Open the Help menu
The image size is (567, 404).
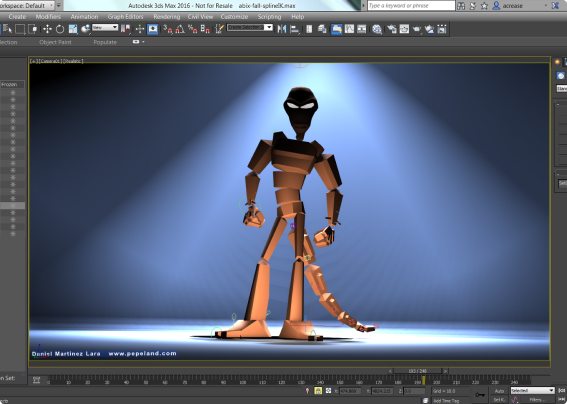(298, 17)
